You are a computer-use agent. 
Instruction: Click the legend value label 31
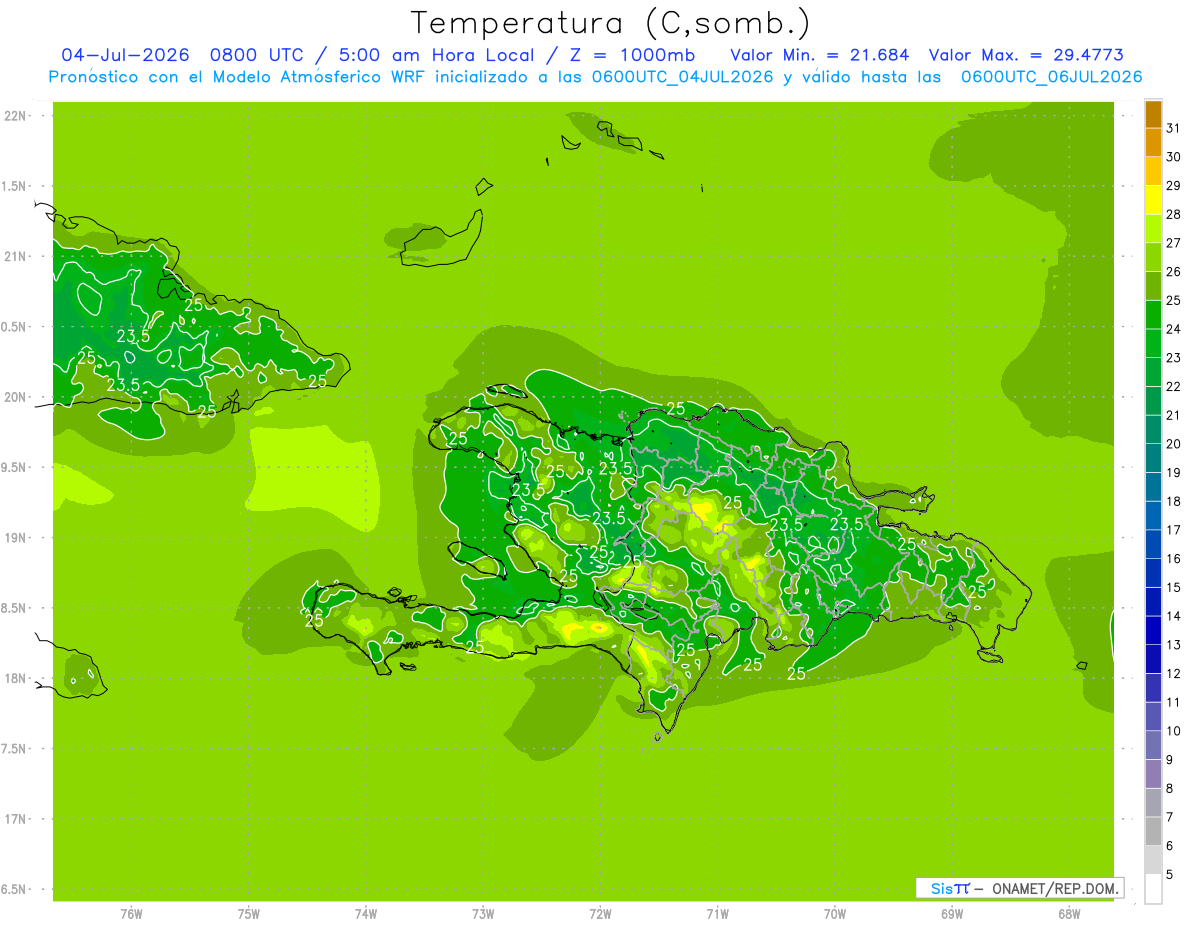click(x=1173, y=128)
